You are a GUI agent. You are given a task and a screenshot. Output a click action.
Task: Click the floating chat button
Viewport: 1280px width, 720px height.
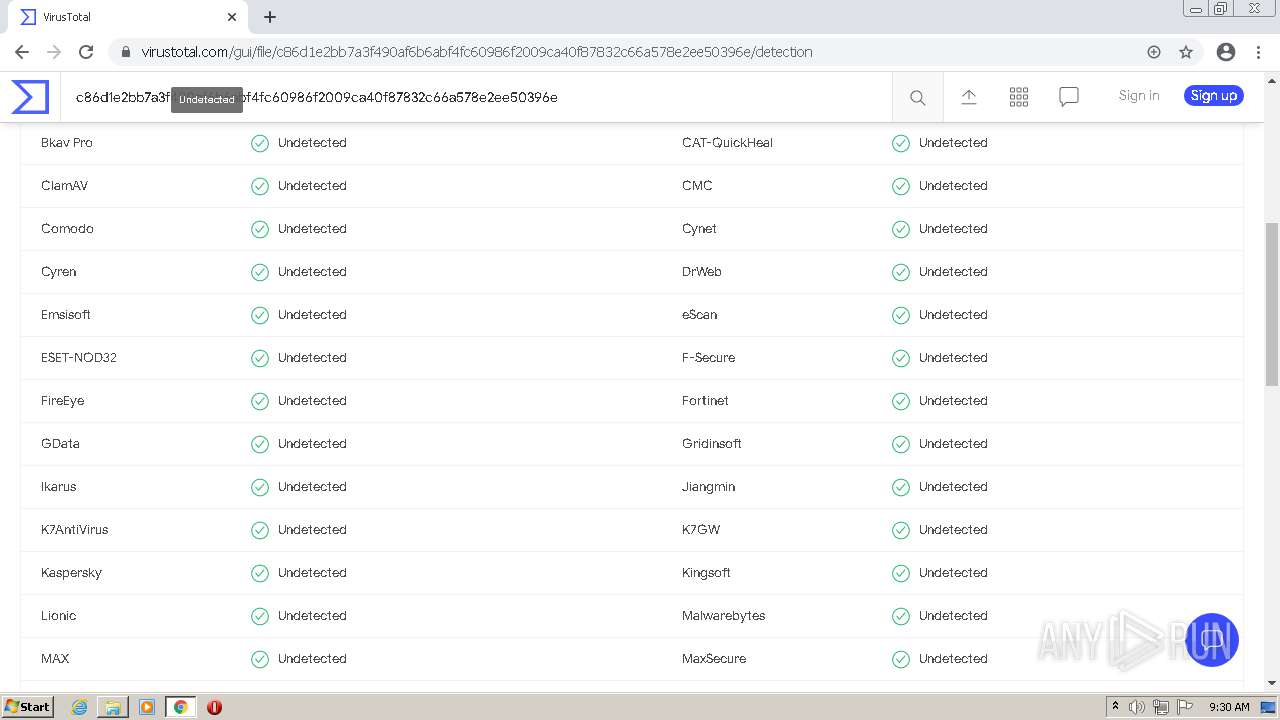pos(1212,640)
